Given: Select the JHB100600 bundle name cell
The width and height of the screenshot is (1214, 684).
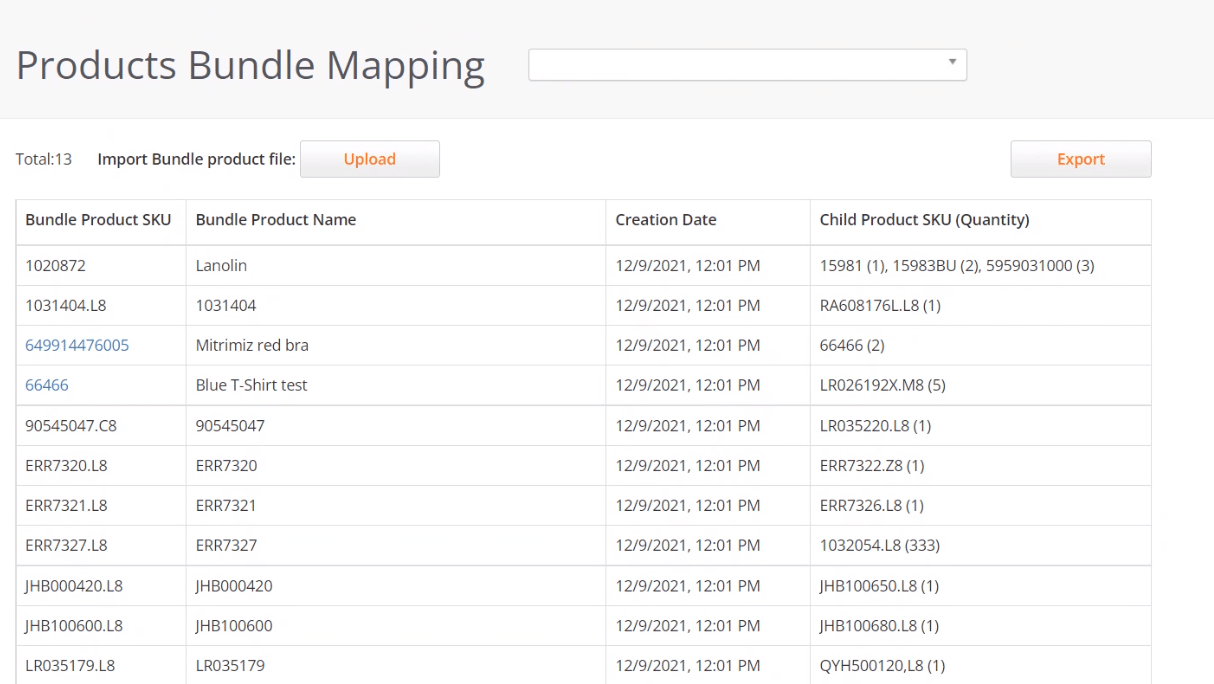Looking at the screenshot, I should click(396, 625).
